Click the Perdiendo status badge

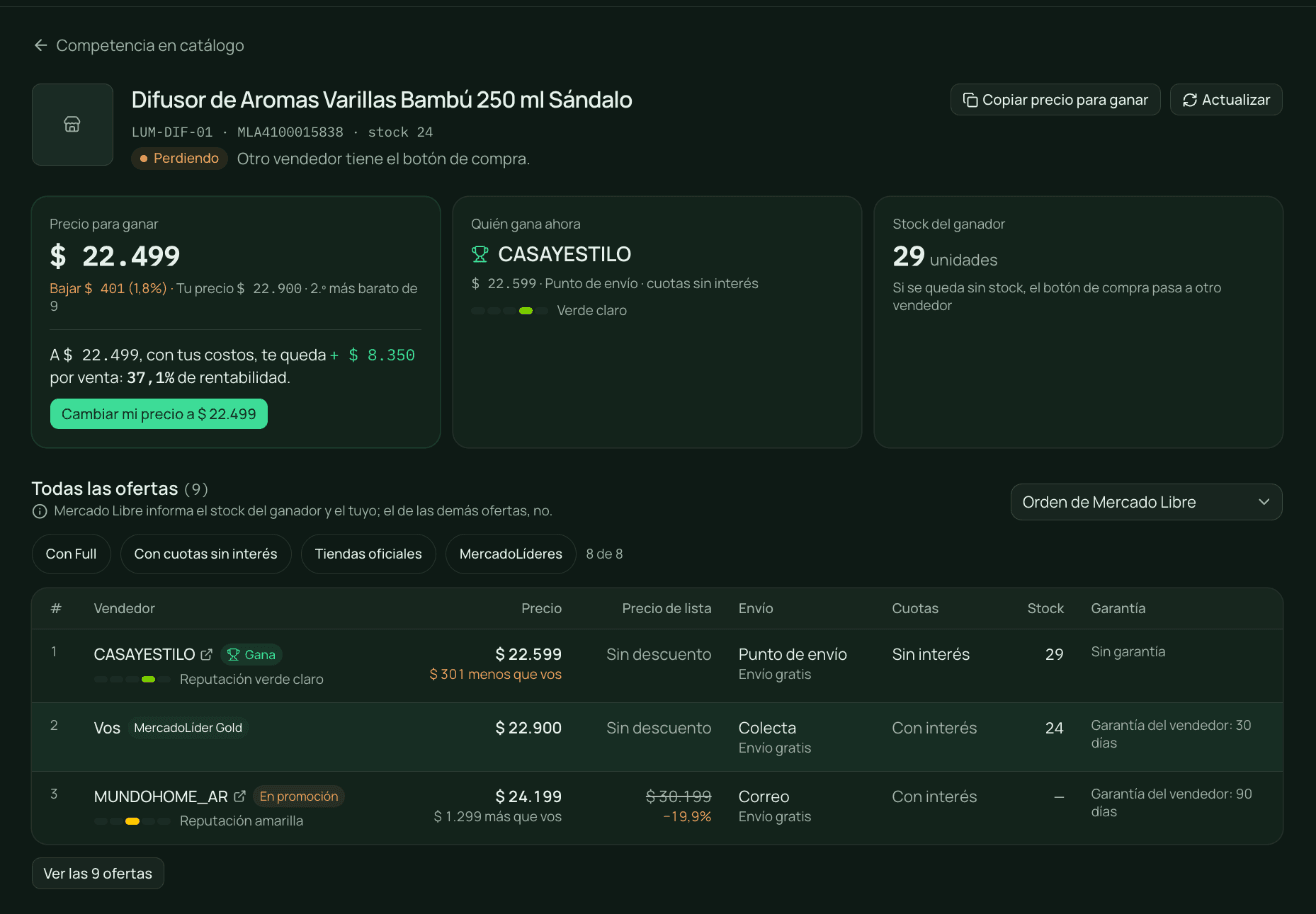tap(180, 159)
